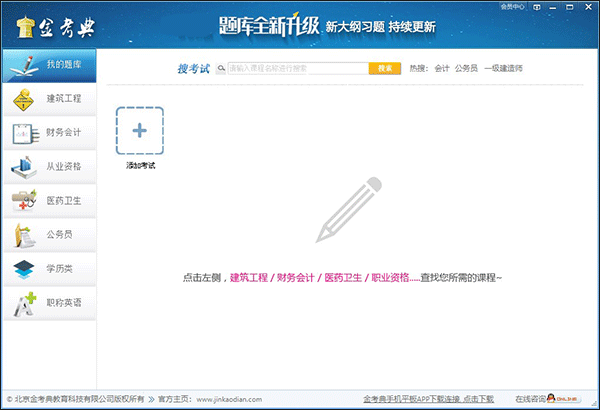Select 财务会计 category in sidebar
The width and height of the screenshot is (600, 410).
[50, 133]
